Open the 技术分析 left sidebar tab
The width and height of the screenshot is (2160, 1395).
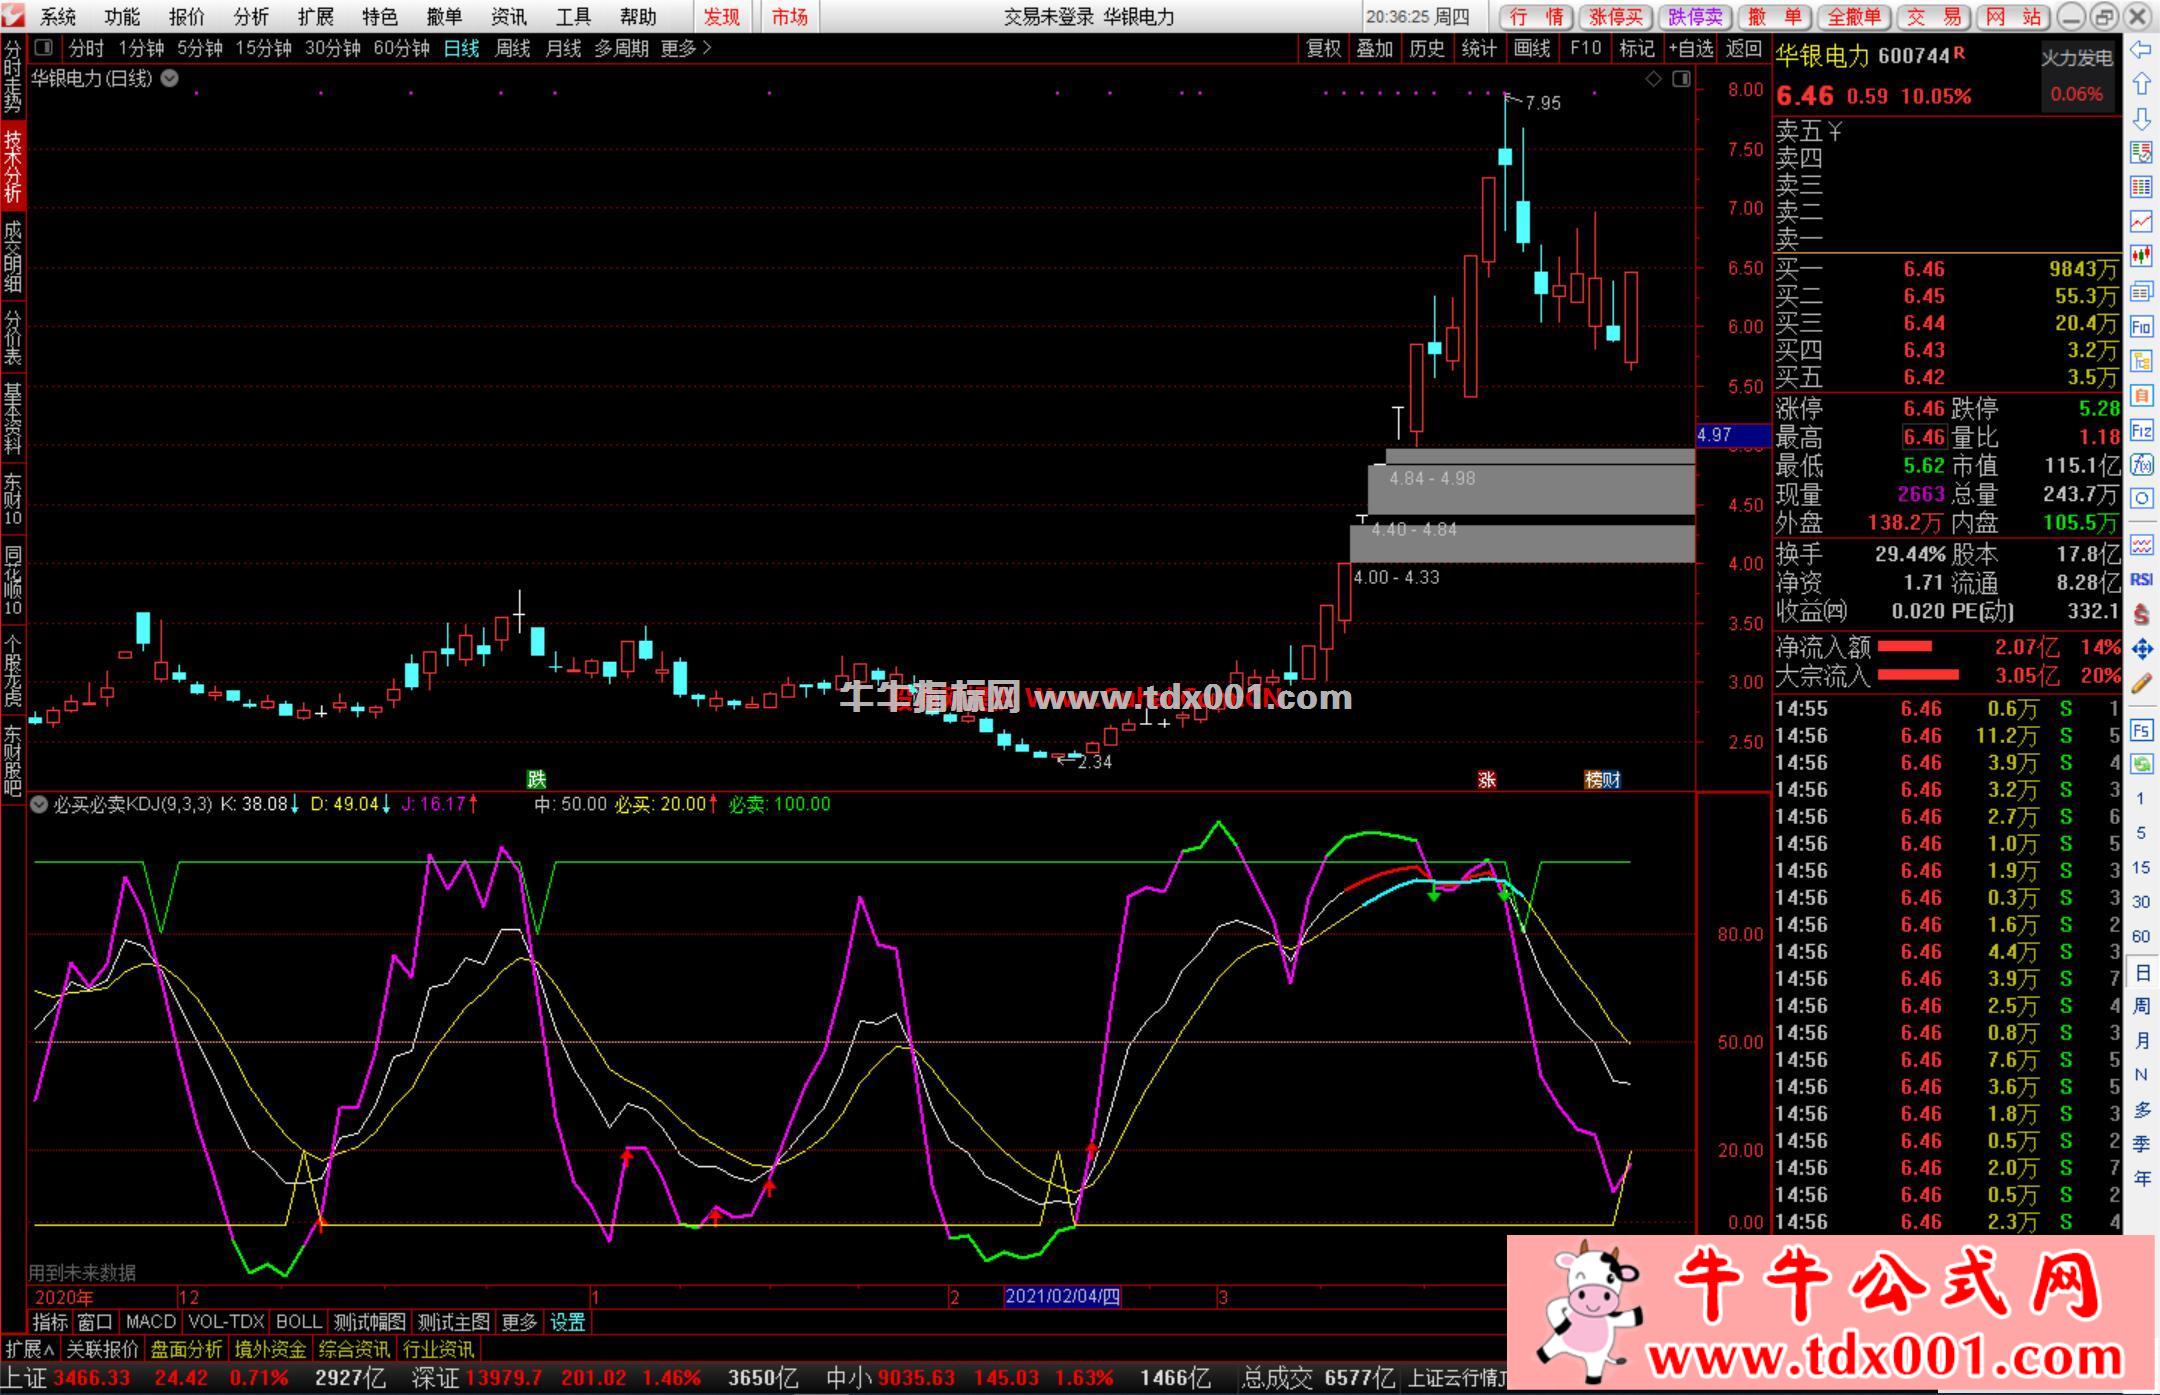(12, 167)
